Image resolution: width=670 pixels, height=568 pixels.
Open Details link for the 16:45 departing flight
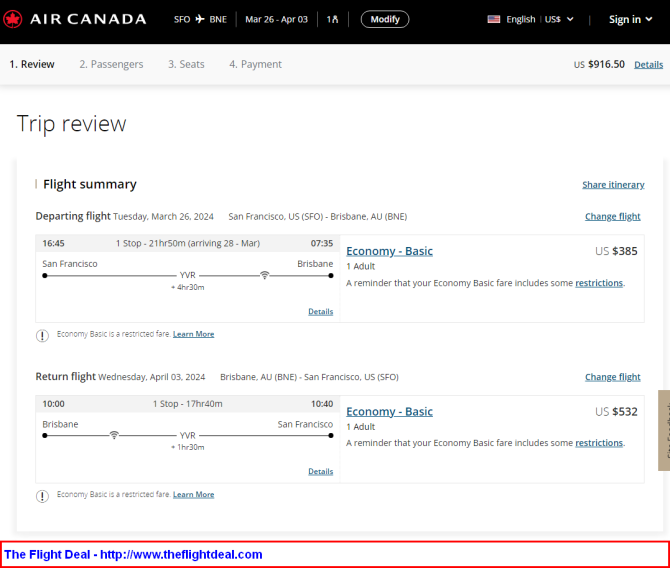320,312
